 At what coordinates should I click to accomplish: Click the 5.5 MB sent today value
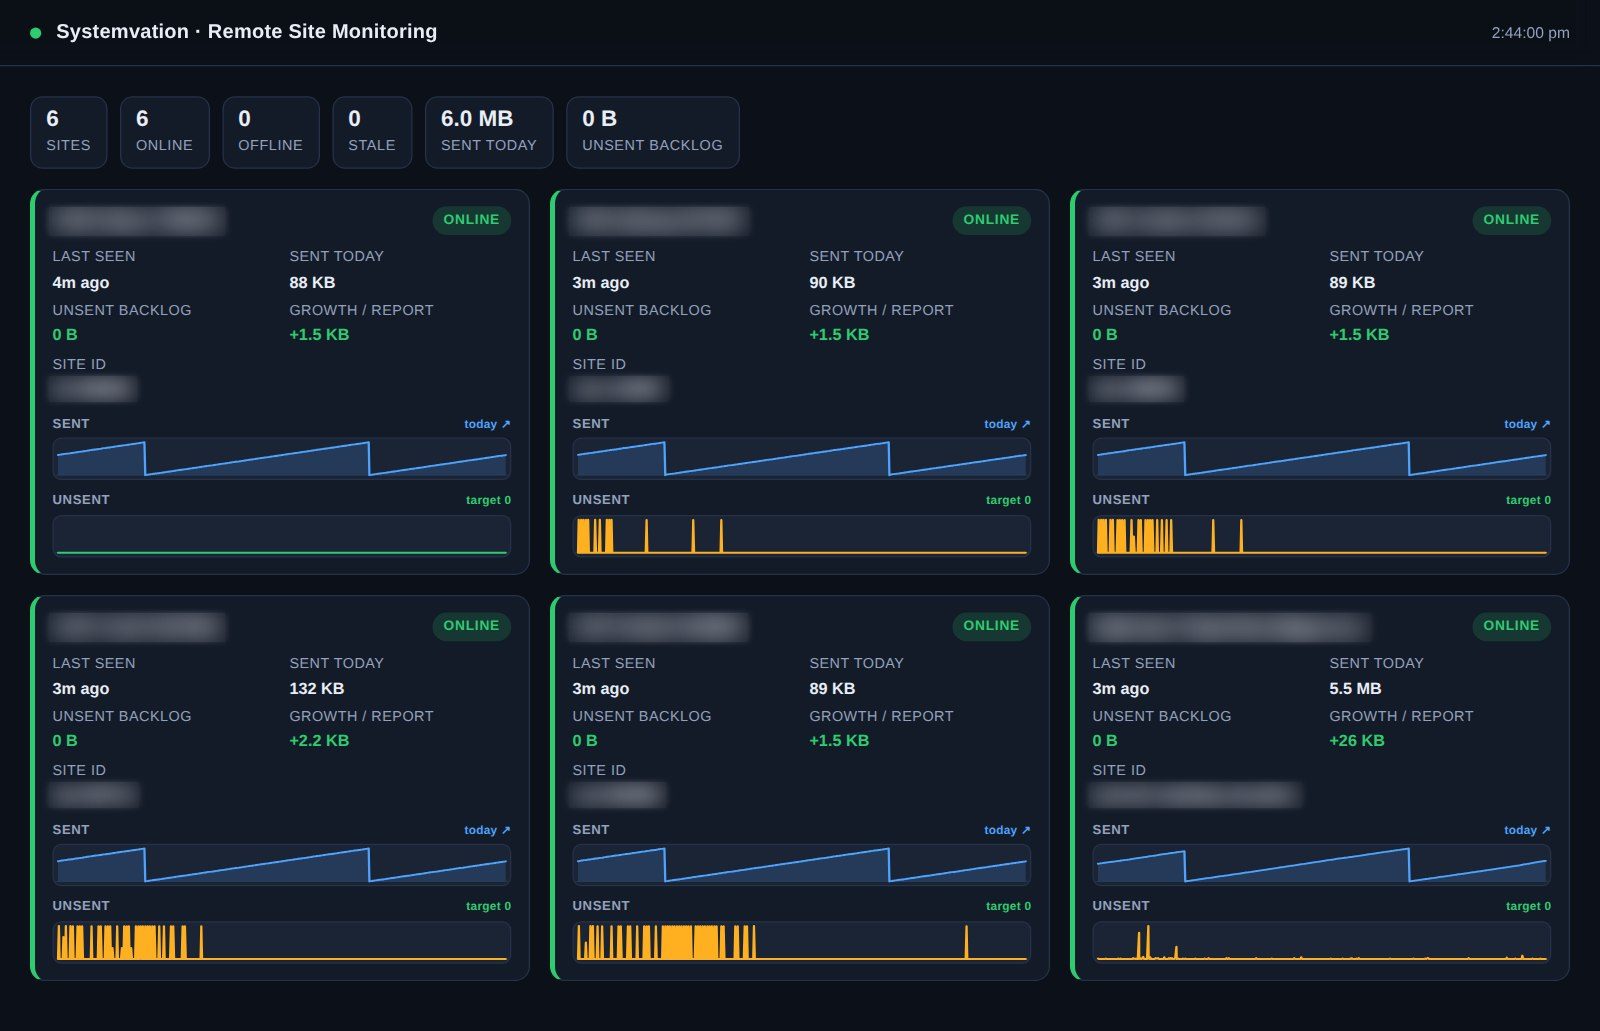coord(1355,689)
